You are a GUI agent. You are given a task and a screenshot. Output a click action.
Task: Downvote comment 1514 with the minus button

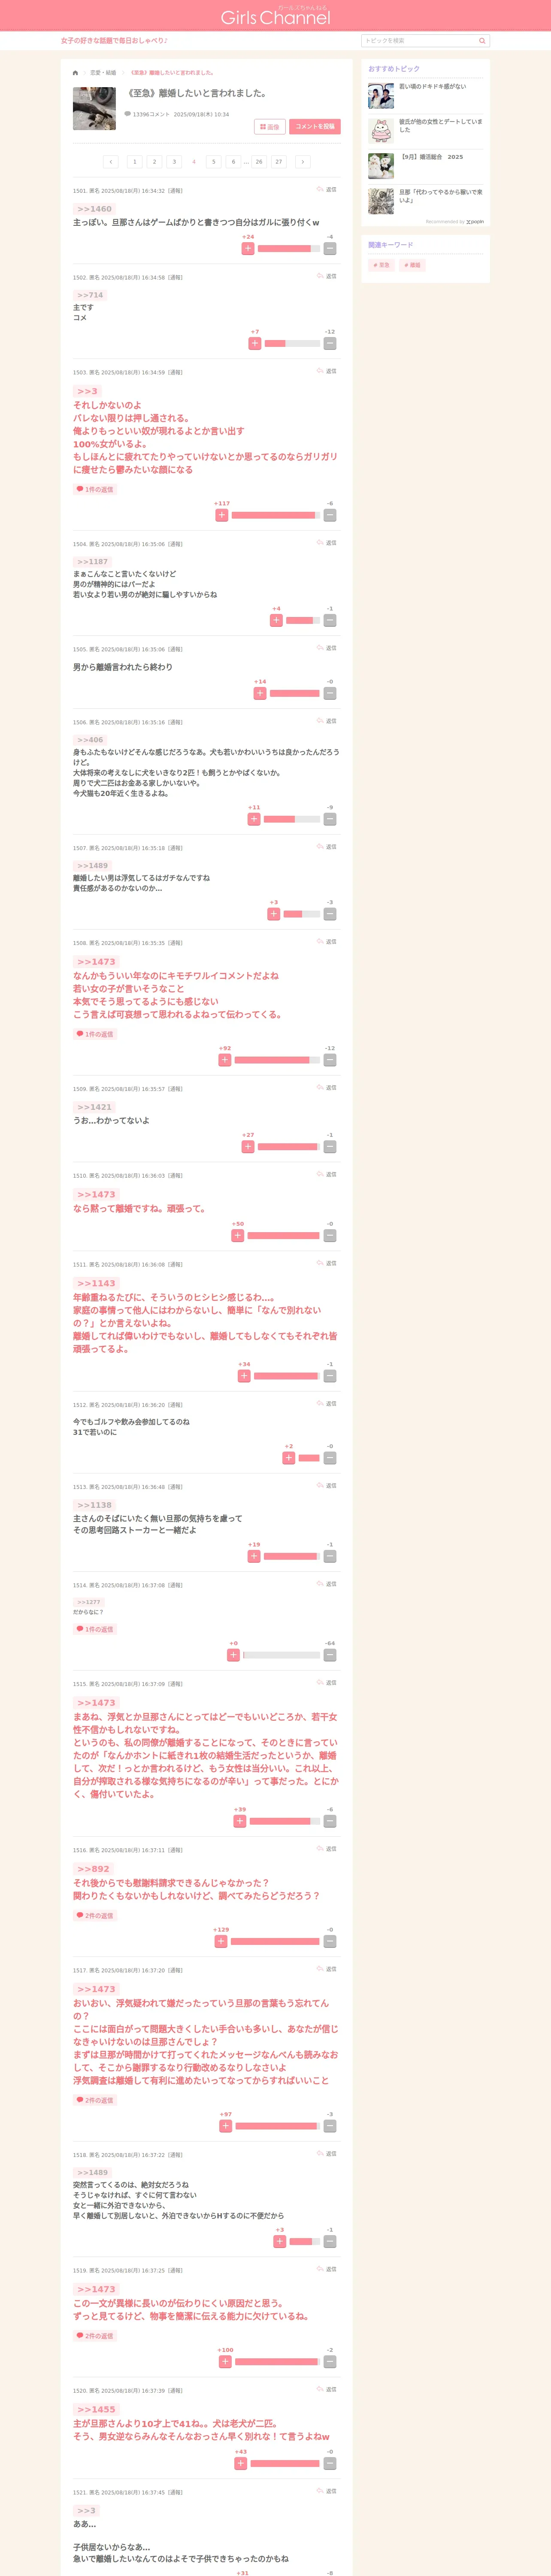click(x=330, y=1655)
